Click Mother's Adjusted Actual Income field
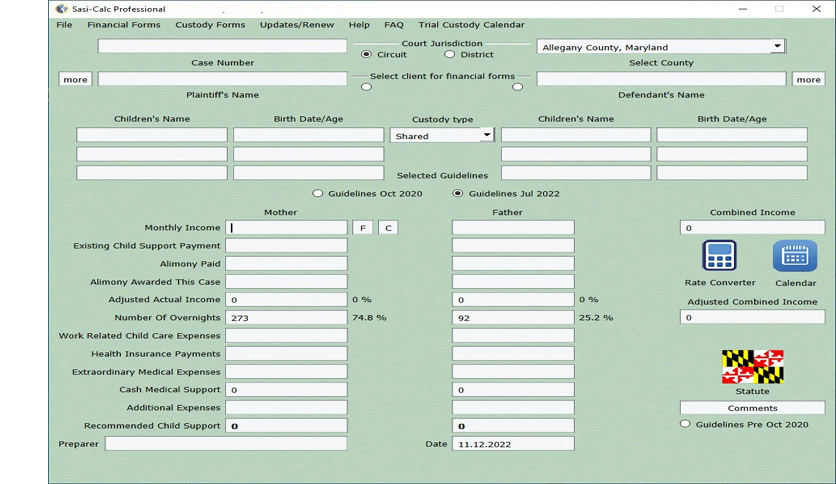The width and height of the screenshot is (836, 484). (286, 300)
